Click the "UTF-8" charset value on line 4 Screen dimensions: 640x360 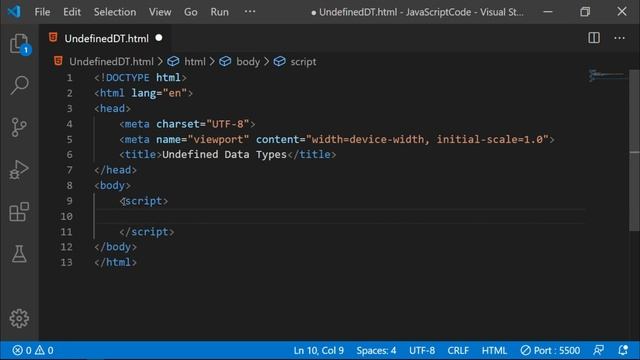click(x=227, y=124)
